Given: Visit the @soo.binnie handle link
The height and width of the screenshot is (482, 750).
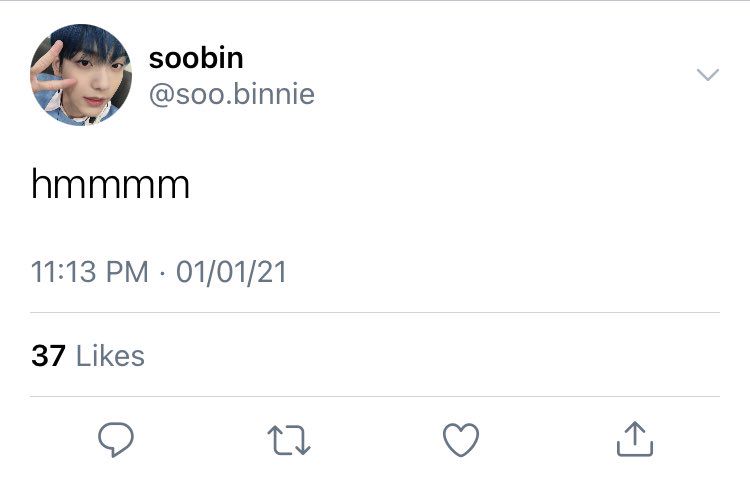Looking at the screenshot, I should point(231,94).
